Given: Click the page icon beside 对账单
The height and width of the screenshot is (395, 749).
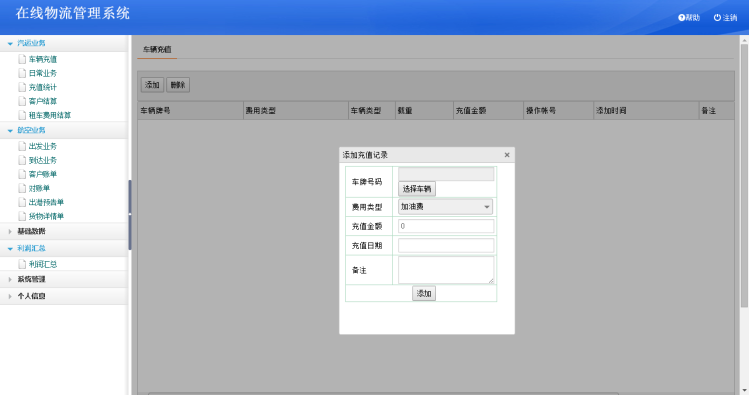Looking at the screenshot, I should [22, 188].
